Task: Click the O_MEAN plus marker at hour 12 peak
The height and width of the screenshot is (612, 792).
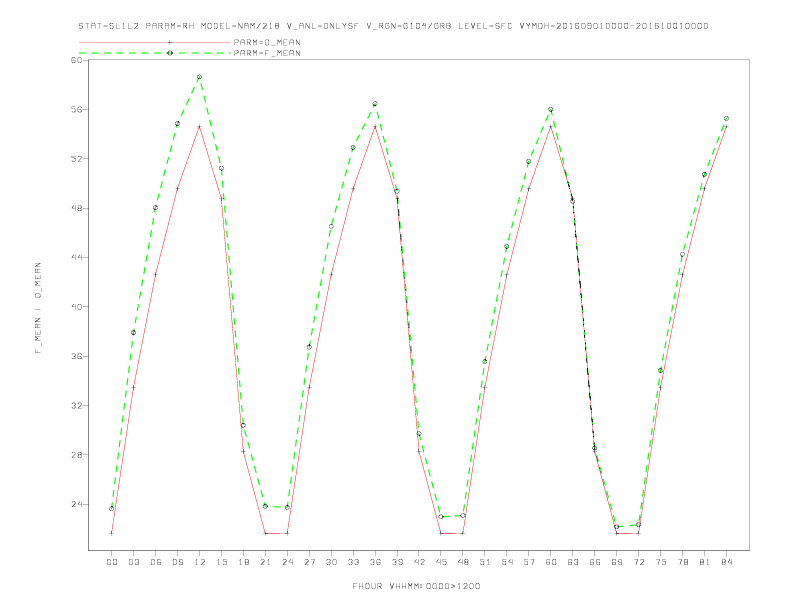Action: click(200, 127)
